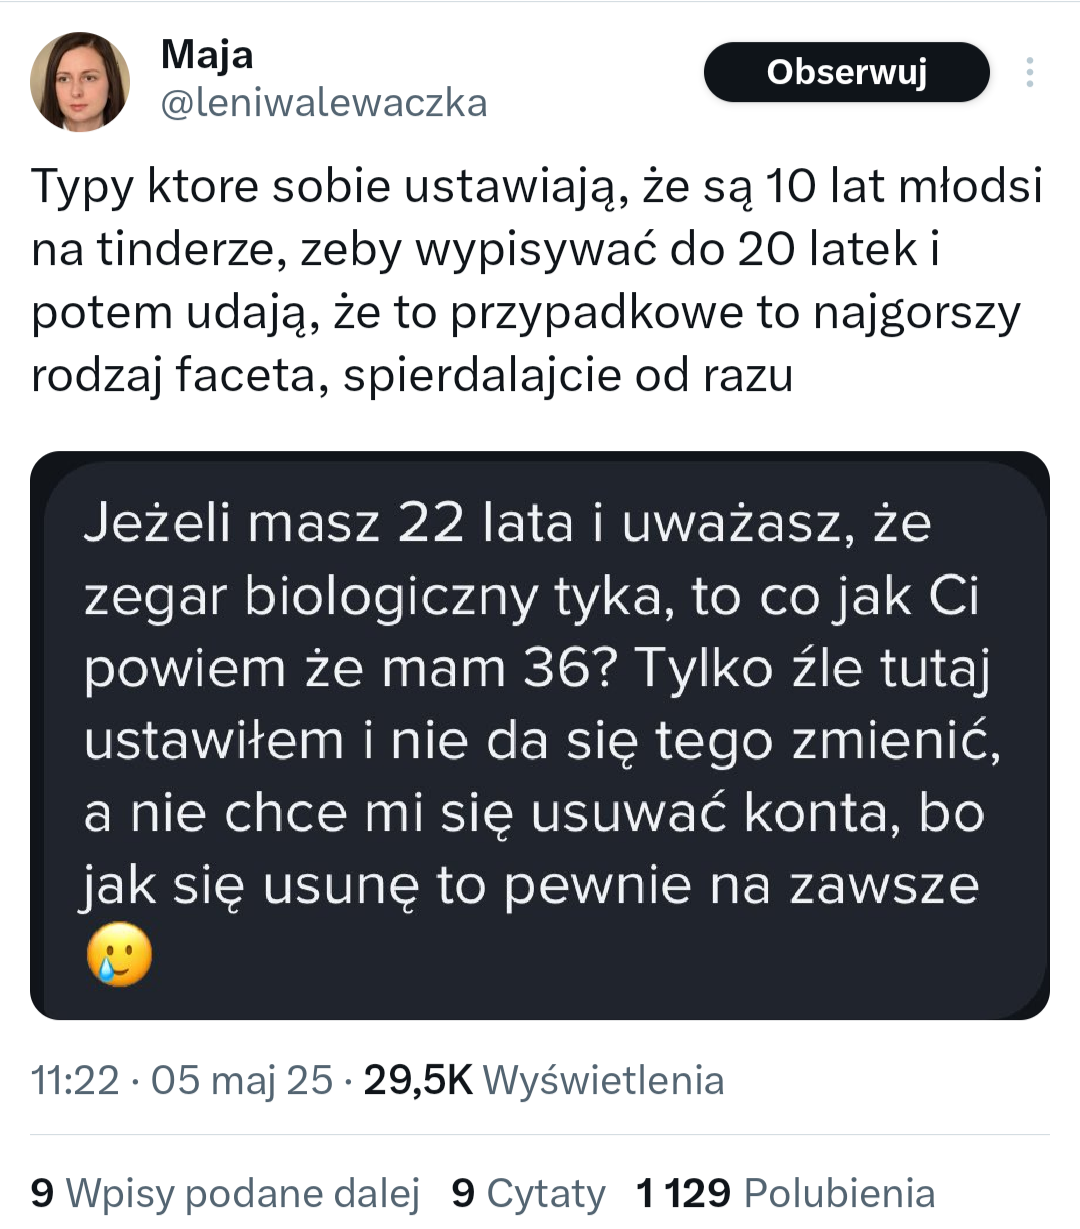Click the tear-smile emoji in the screenshot
The height and width of the screenshot is (1229, 1080).
tap(119, 955)
